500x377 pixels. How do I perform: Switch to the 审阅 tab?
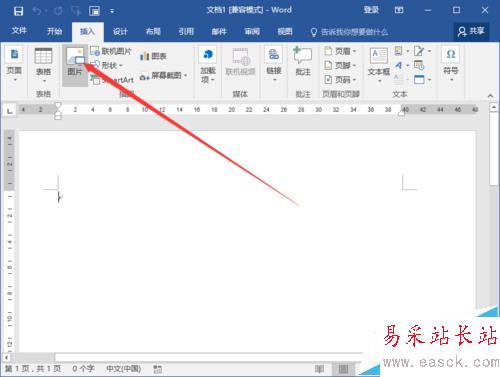tap(252, 31)
